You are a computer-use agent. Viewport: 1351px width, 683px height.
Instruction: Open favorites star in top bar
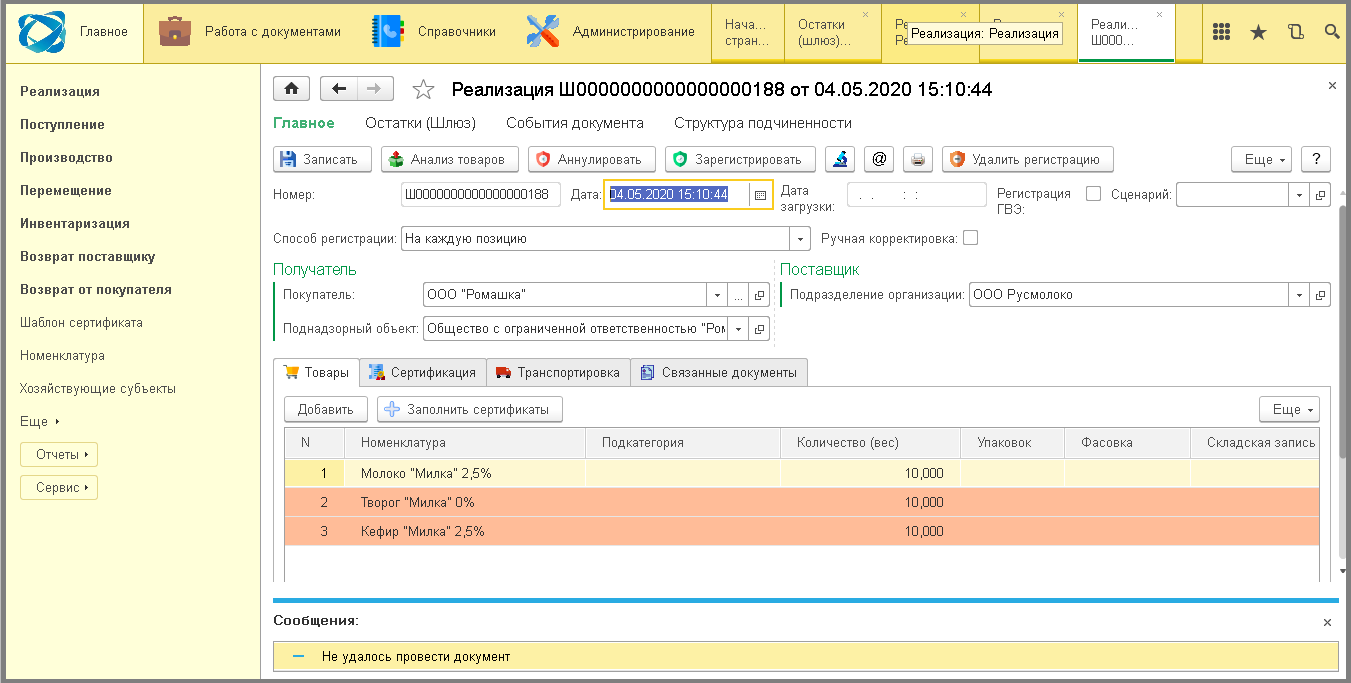click(1258, 32)
